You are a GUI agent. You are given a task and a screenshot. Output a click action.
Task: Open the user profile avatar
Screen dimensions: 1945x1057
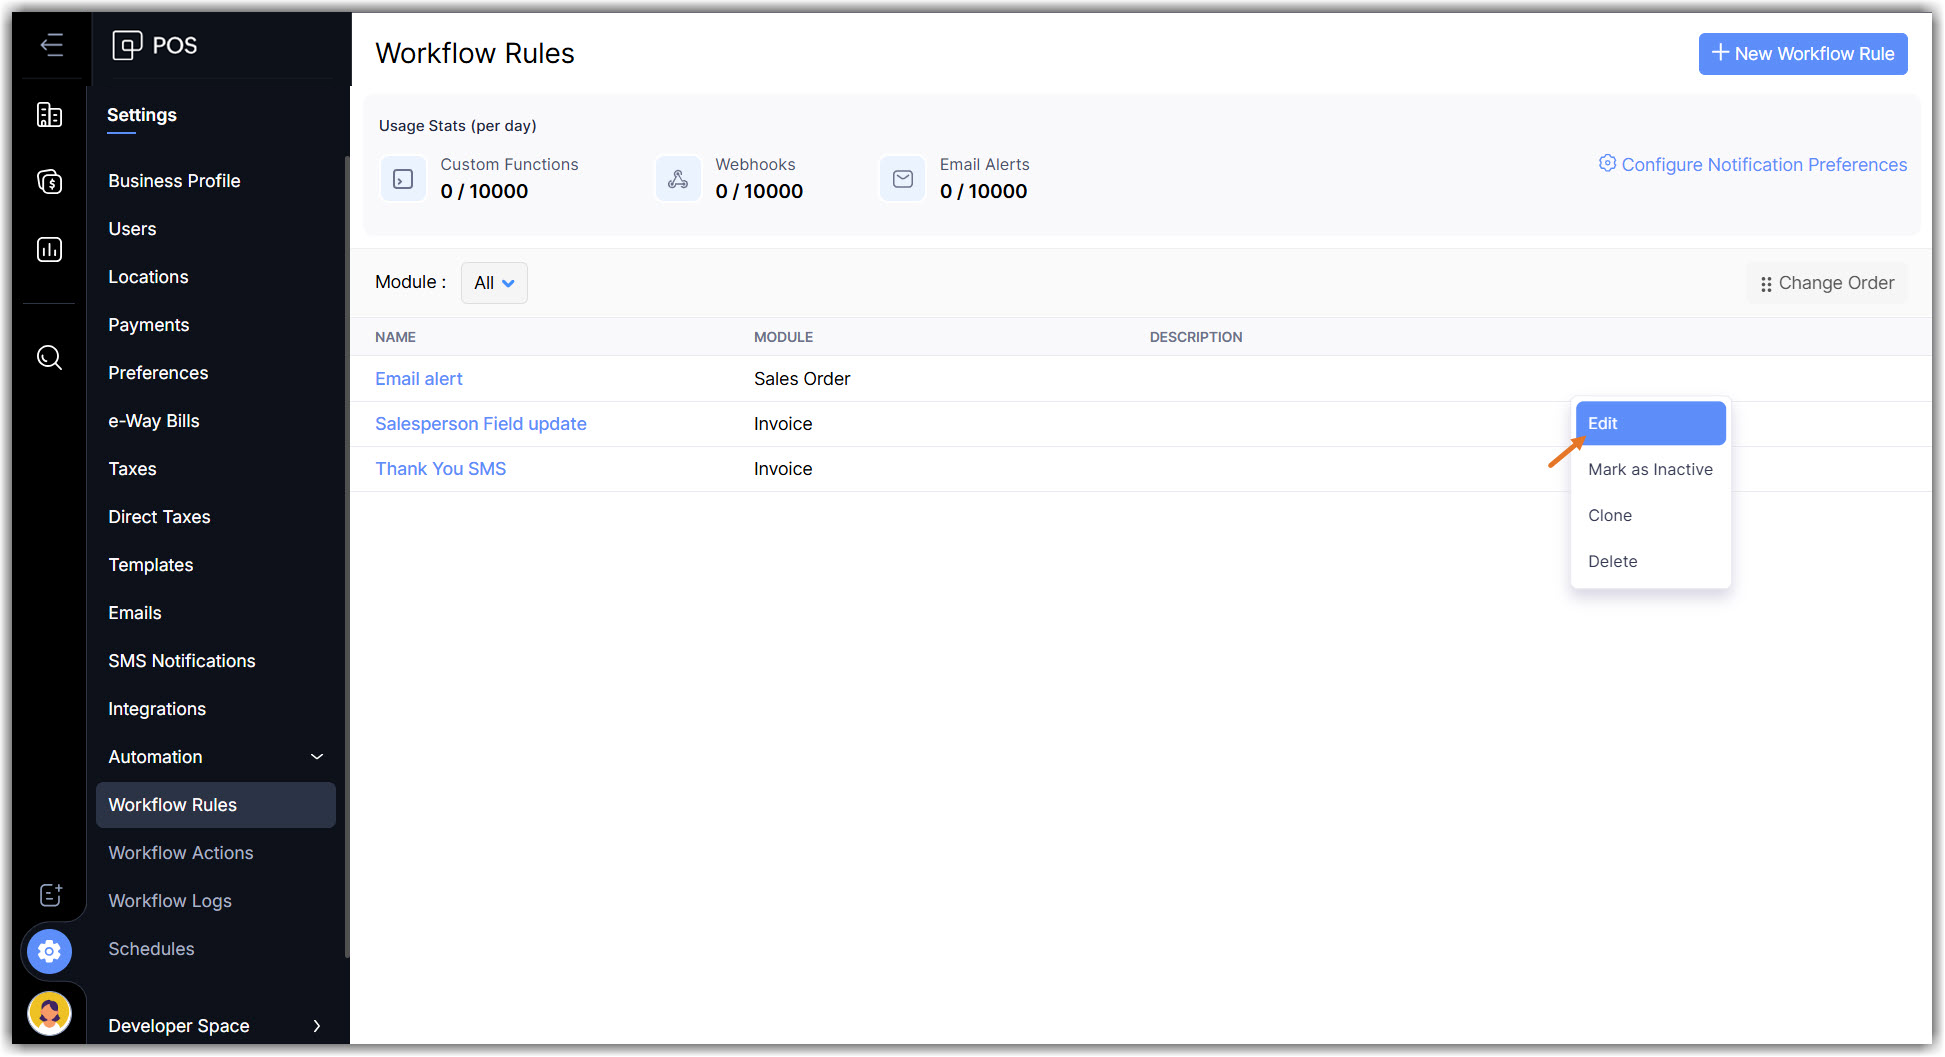(49, 1013)
